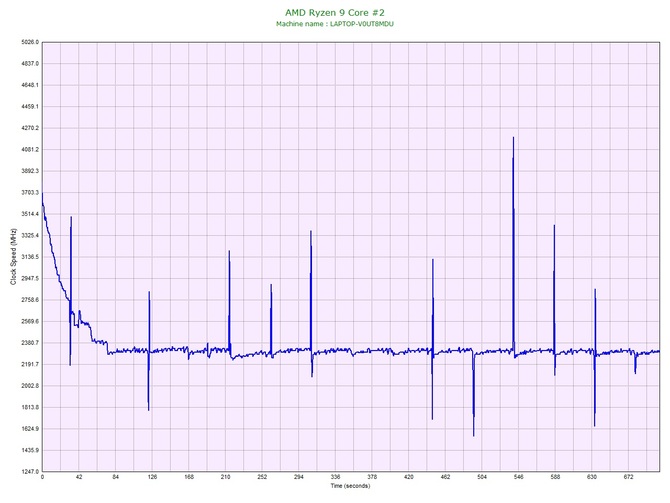Click the 42 tick on the time axis

[x=79, y=477]
